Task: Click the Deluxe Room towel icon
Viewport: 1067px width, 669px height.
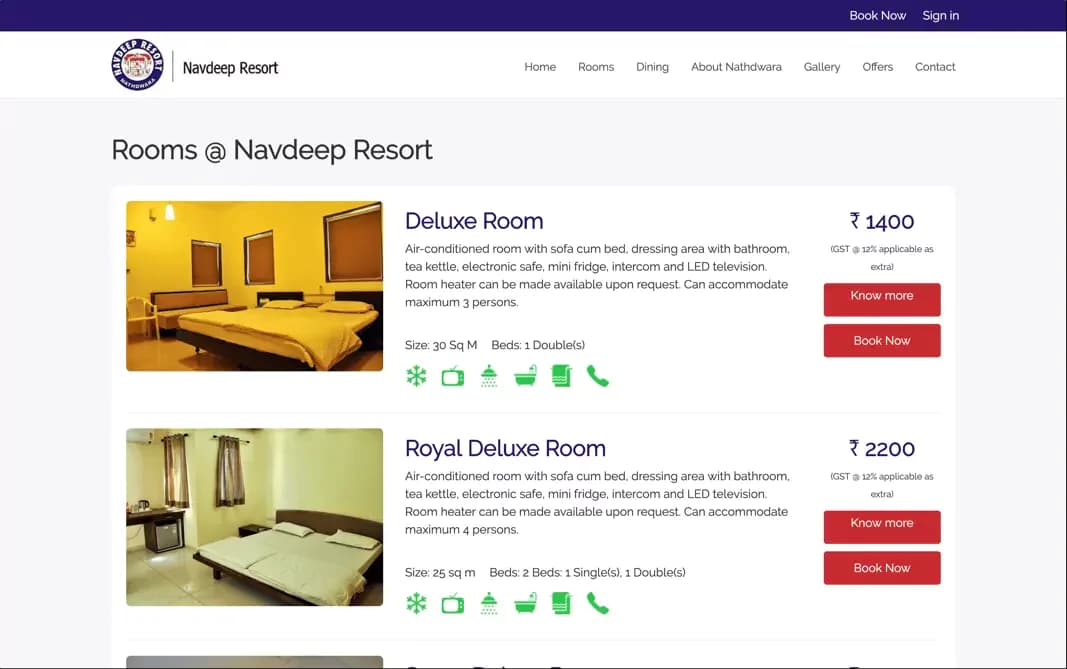Action: click(x=561, y=376)
